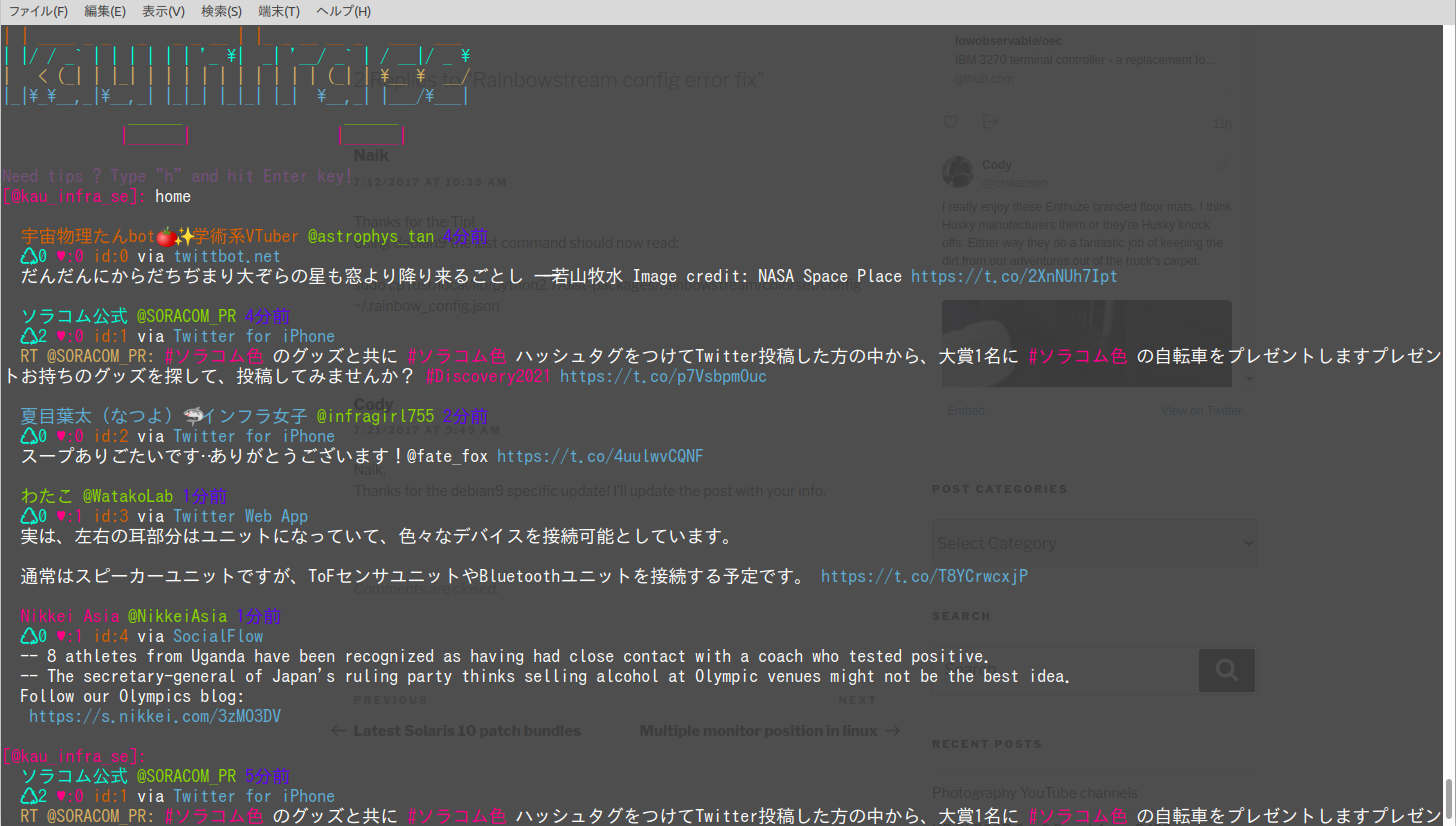The height and width of the screenshot is (826, 1456).
Task: Like the lowobservable/oec tweet with the heart icon
Action: [x=950, y=121]
